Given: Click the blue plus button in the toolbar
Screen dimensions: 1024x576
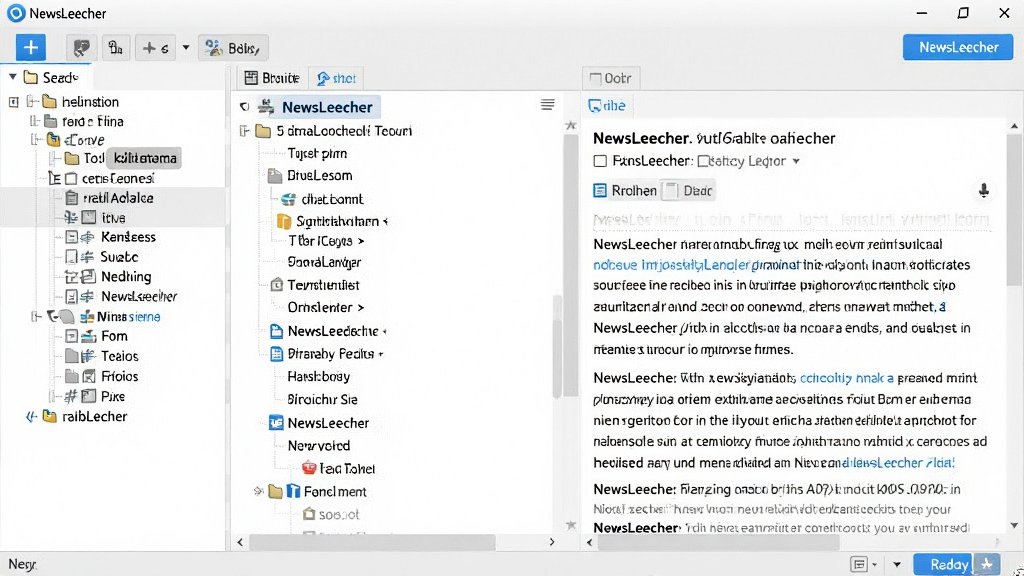Looking at the screenshot, I should (31, 47).
